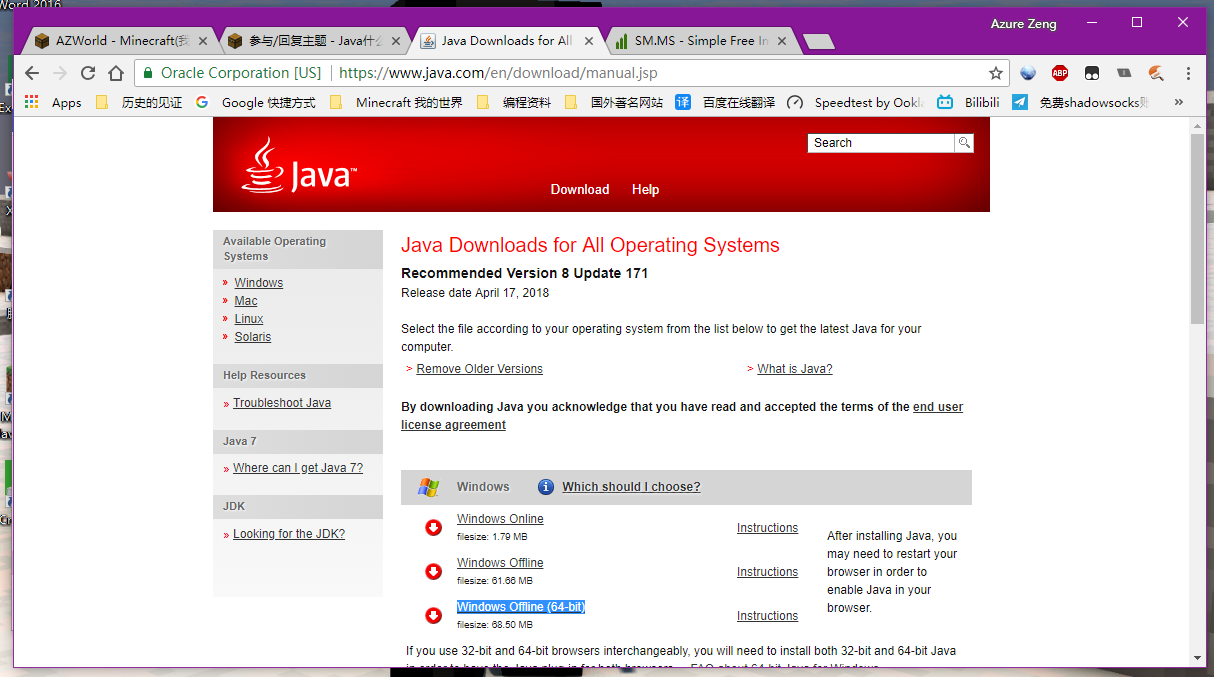Open Looking for the JDK? link
The height and width of the screenshot is (677, 1214).
click(289, 534)
